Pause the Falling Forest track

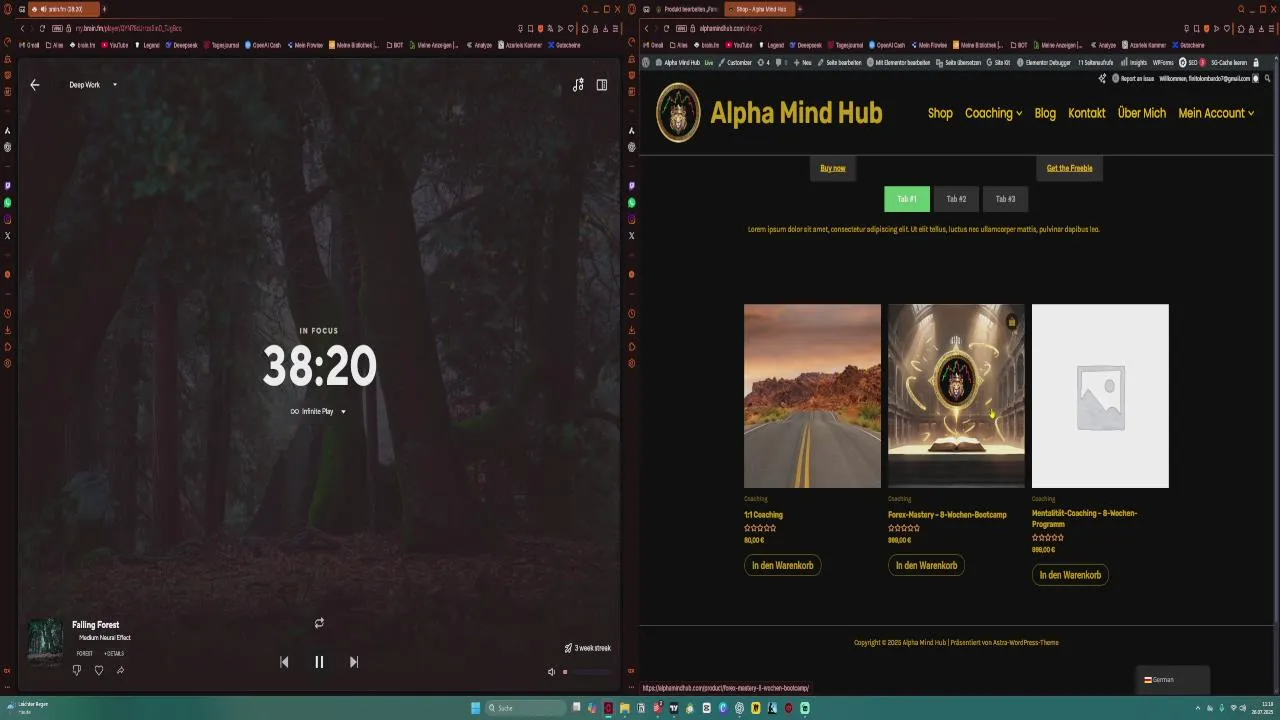319,662
